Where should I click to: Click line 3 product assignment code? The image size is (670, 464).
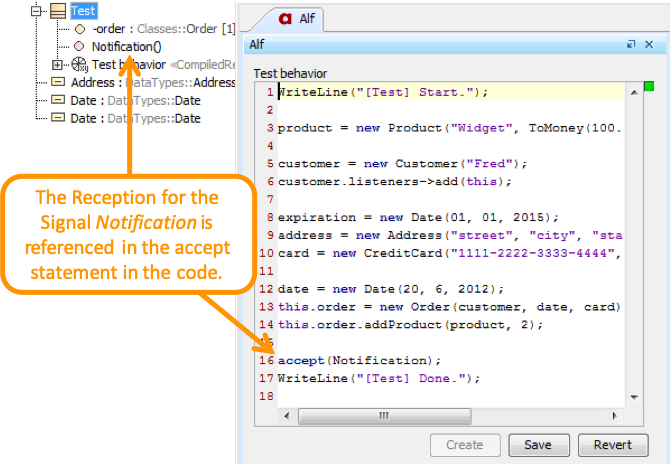(x=449, y=128)
